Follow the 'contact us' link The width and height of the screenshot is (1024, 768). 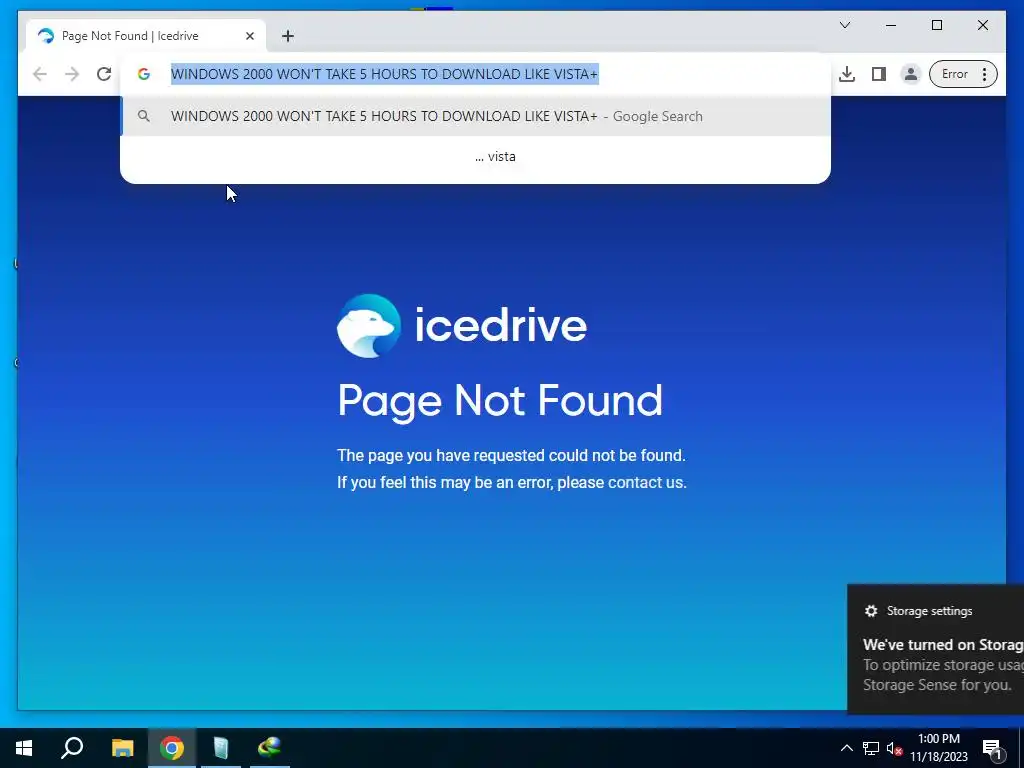click(x=646, y=483)
